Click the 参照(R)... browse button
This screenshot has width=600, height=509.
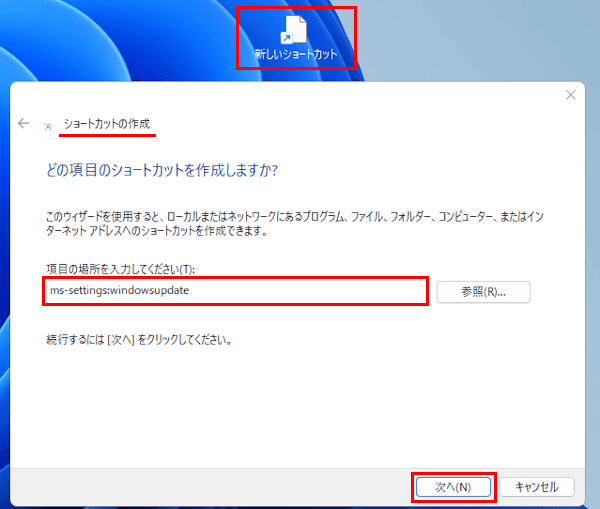coord(483,292)
